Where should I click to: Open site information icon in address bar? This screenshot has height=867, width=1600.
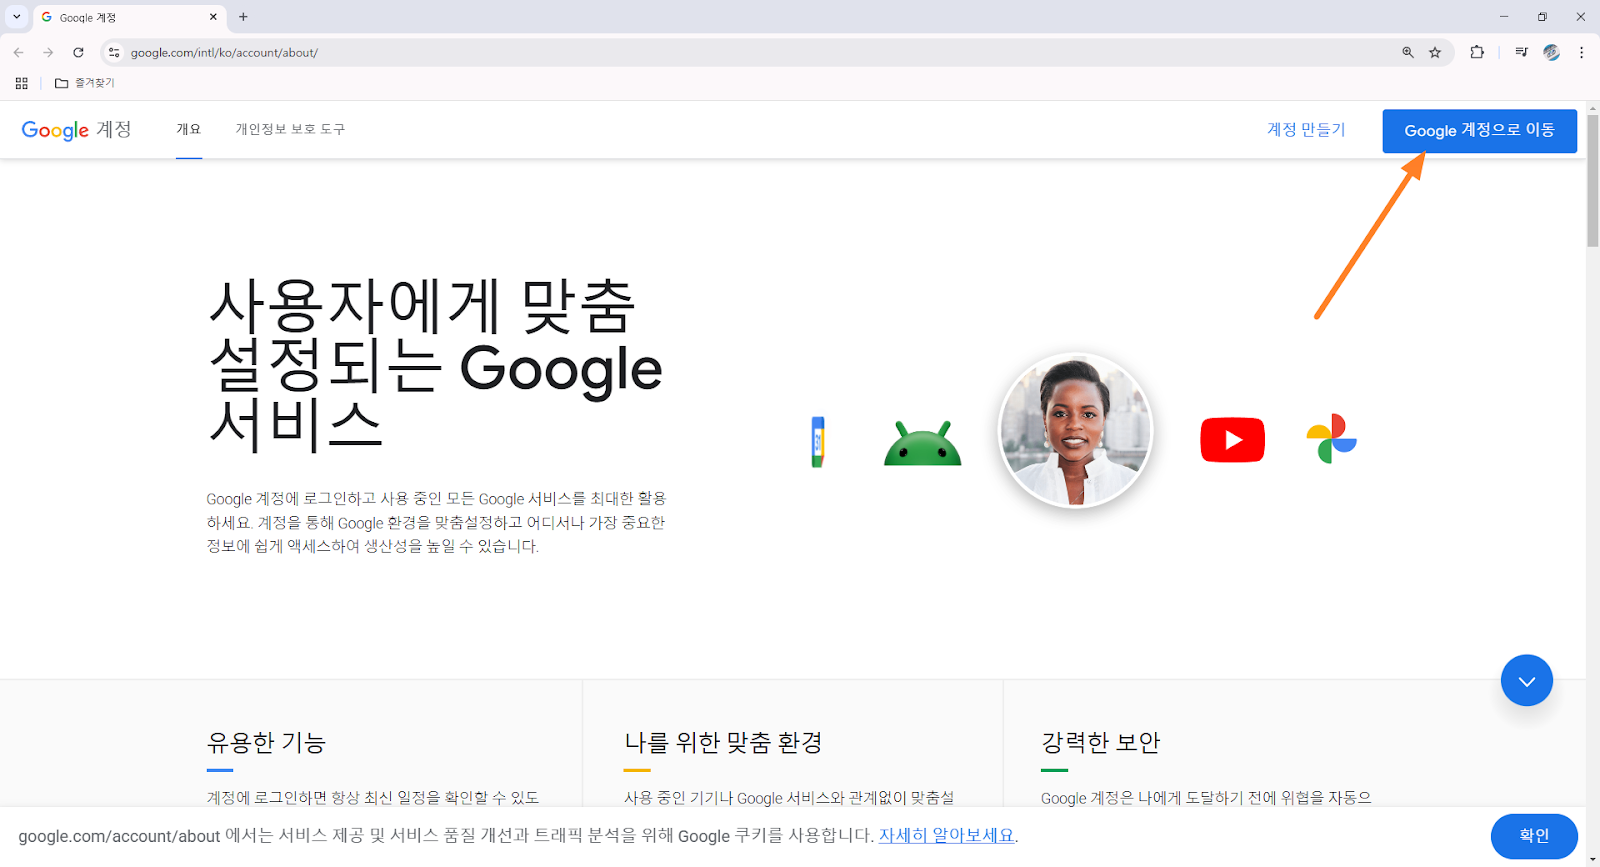114,52
